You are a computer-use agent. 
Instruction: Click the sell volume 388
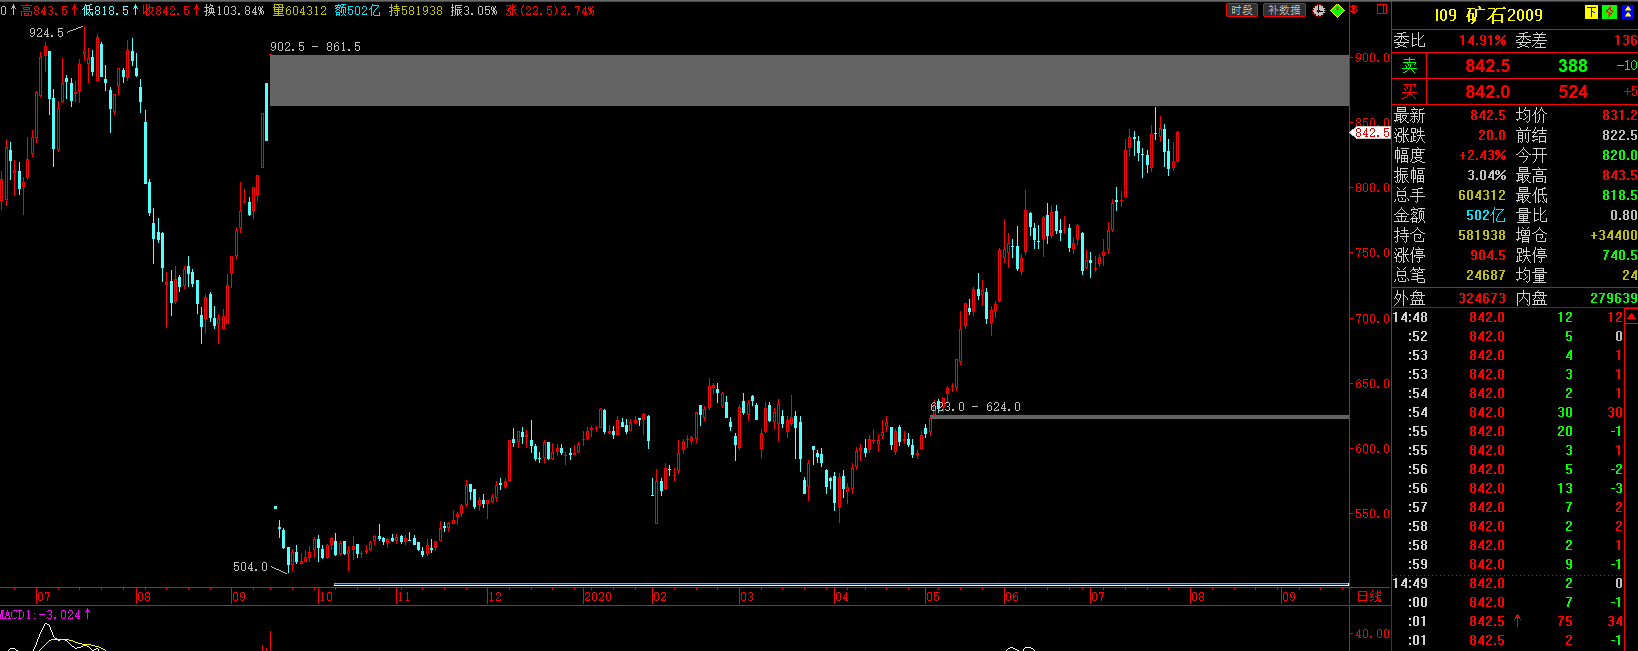tap(1573, 66)
